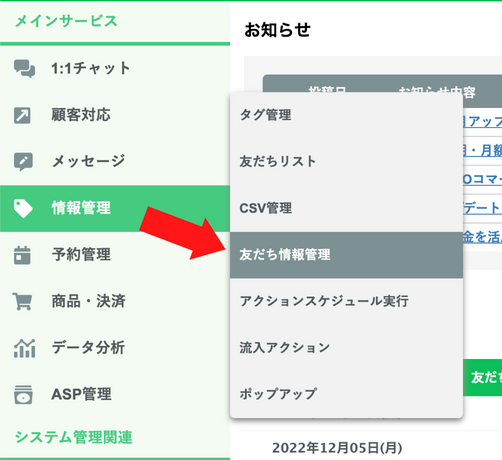Click the 顧客対応 arrow icon
Screen dimensions: 502x460
[22, 115]
